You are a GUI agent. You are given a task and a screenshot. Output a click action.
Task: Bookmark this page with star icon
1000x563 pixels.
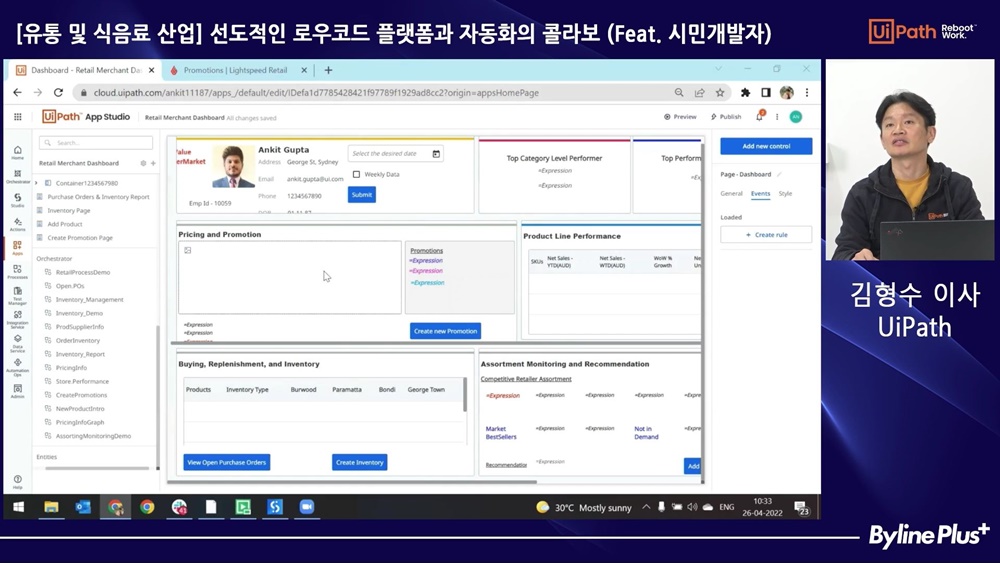720,92
